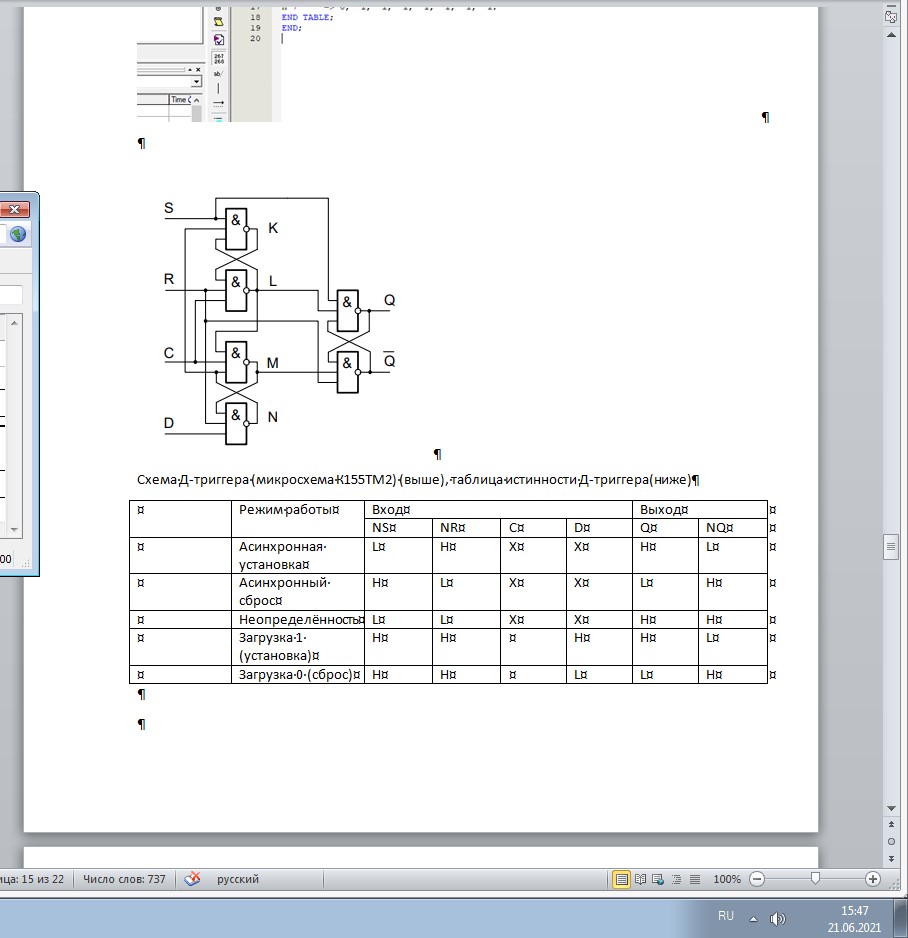The width and height of the screenshot is (908, 938).
Task: Click the caption 'Схема Д-триггера' text
Action: [192, 480]
